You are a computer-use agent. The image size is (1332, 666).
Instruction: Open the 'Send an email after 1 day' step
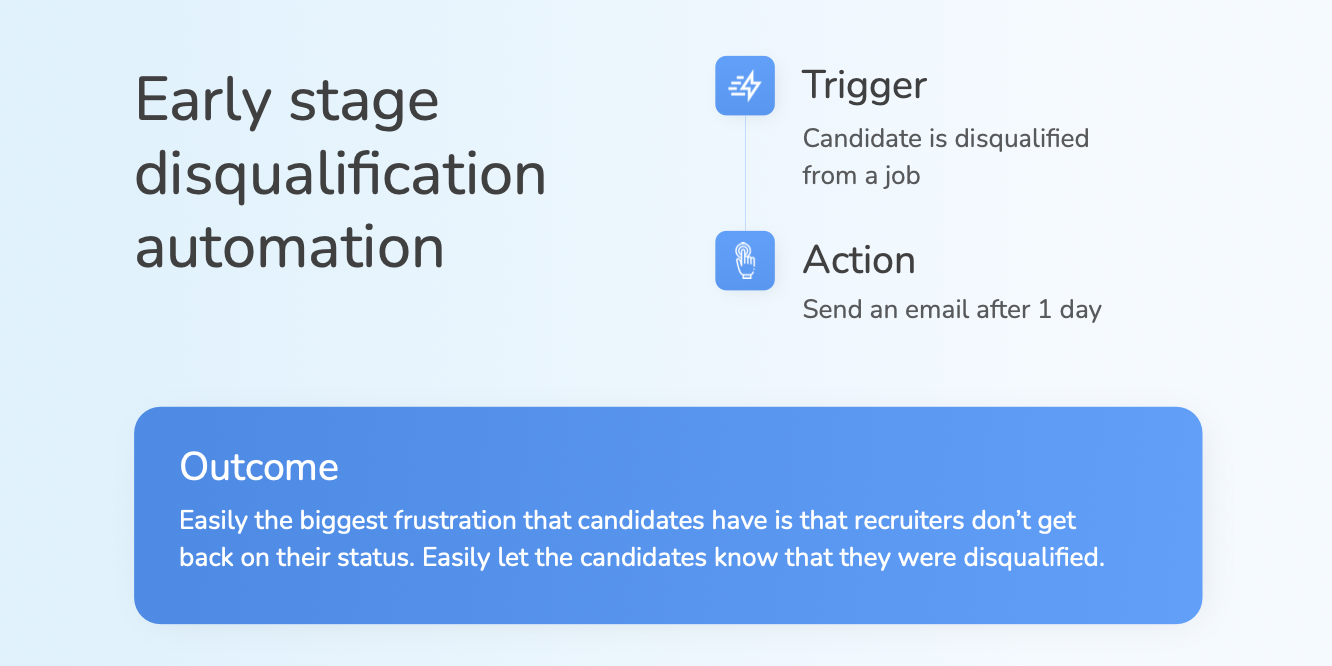coord(951,310)
